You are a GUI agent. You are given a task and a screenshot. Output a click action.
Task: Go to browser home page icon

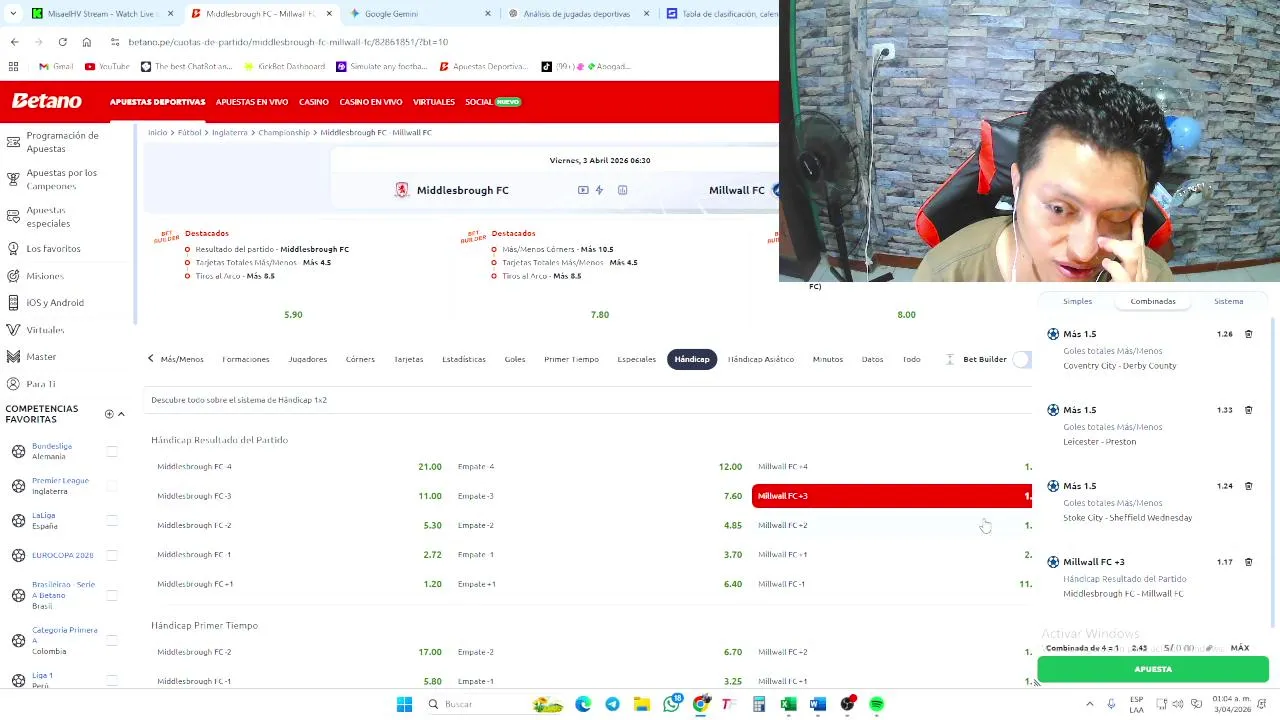click(86, 42)
